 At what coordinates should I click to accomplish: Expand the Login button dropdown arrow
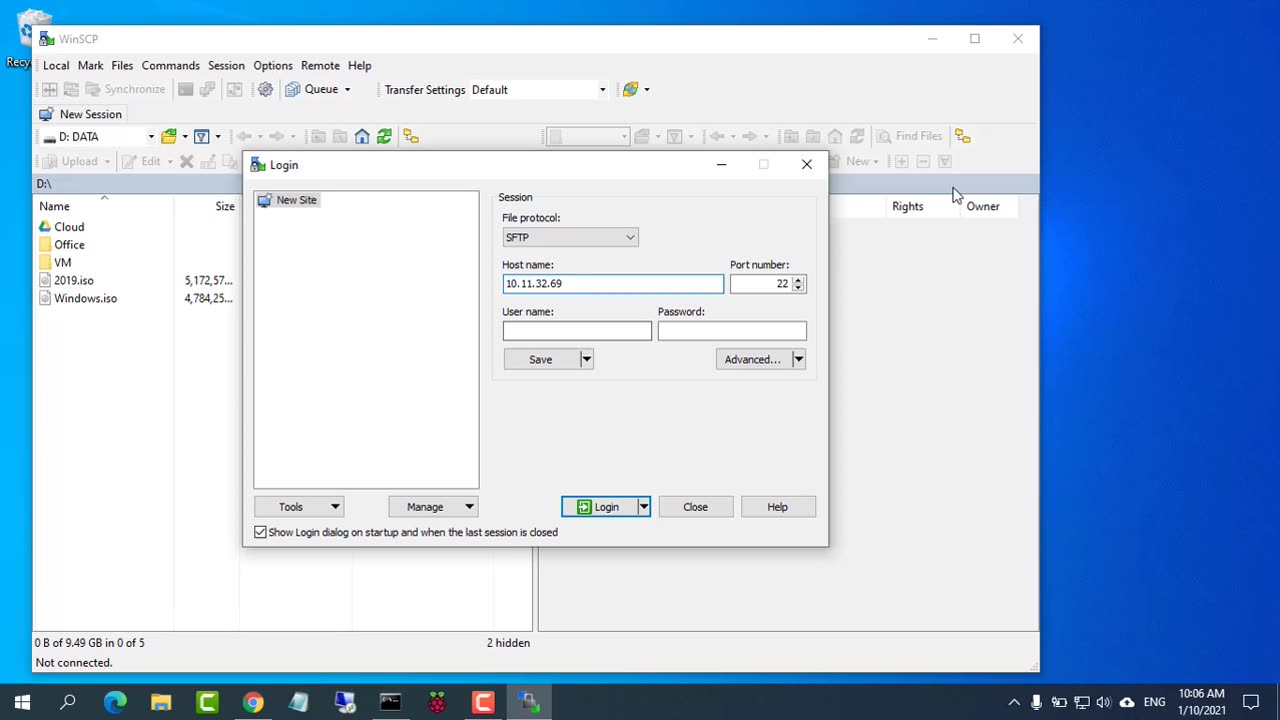tap(644, 507)
